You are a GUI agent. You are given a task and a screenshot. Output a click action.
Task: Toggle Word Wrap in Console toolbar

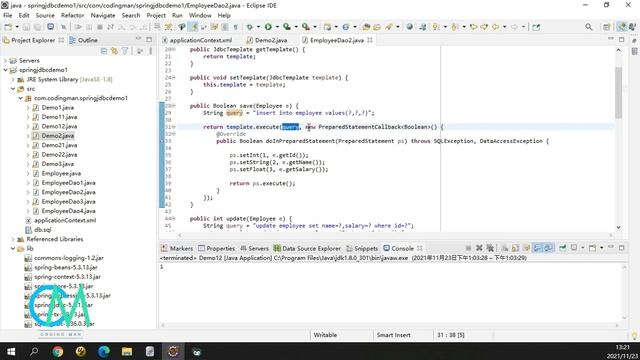pyautogui.click(x=527, y=248)
